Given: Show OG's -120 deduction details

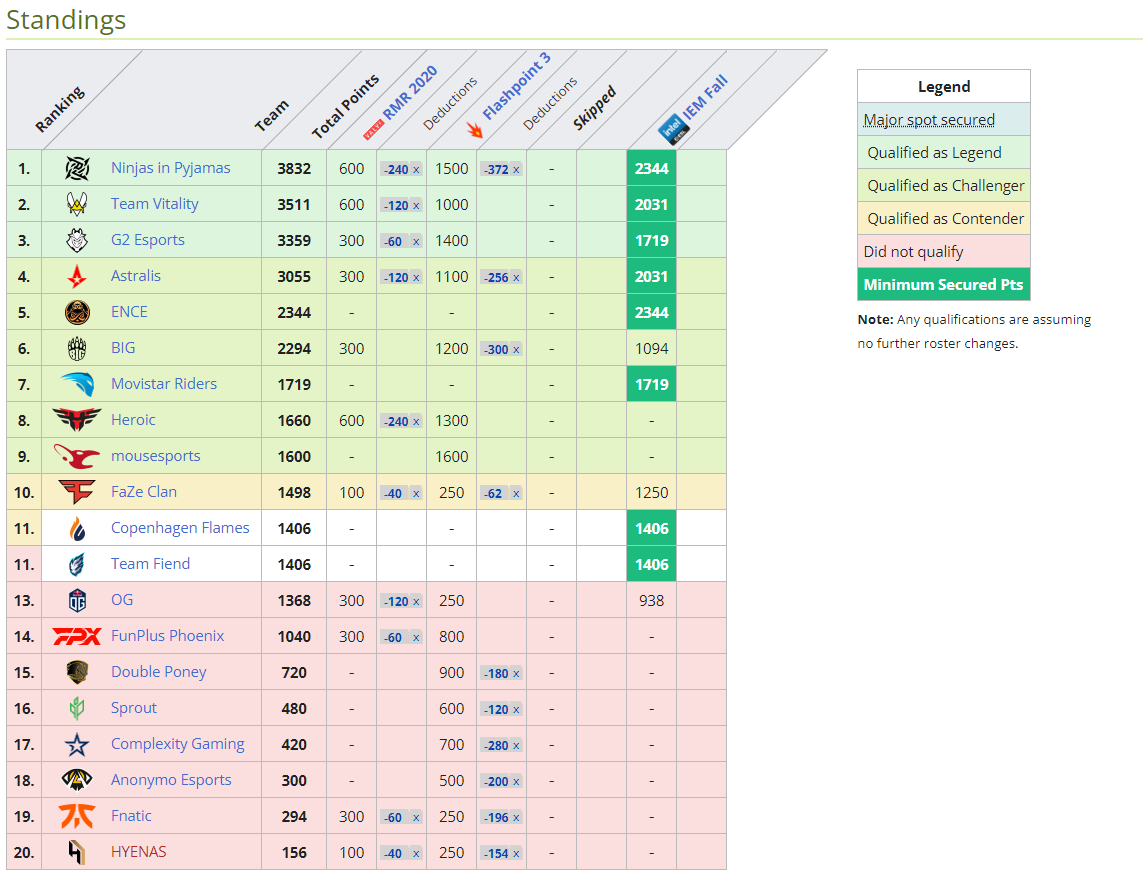Looking at the screenshot, I should coord(402,601).
